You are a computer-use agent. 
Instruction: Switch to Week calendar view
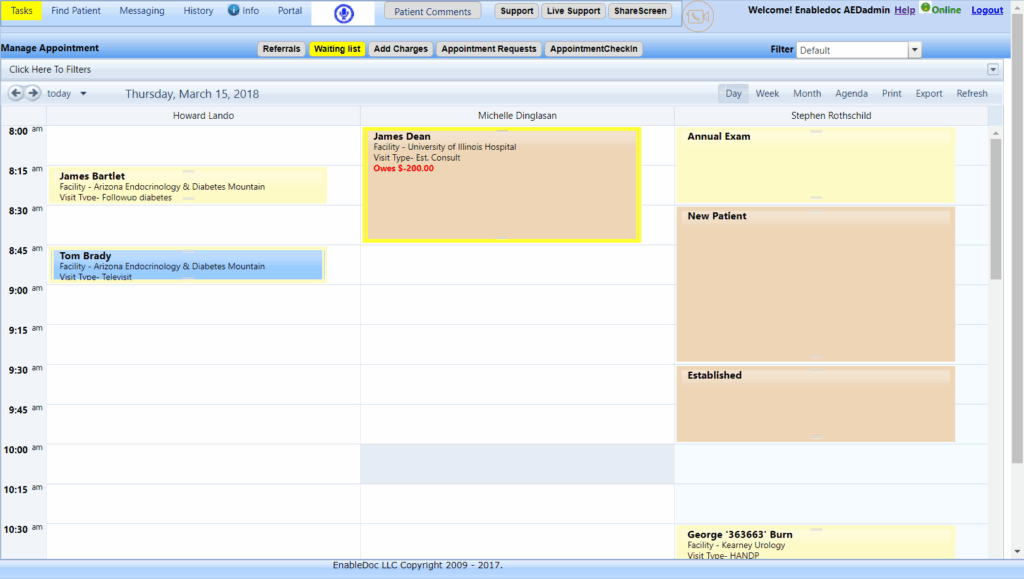coord(766,92)
